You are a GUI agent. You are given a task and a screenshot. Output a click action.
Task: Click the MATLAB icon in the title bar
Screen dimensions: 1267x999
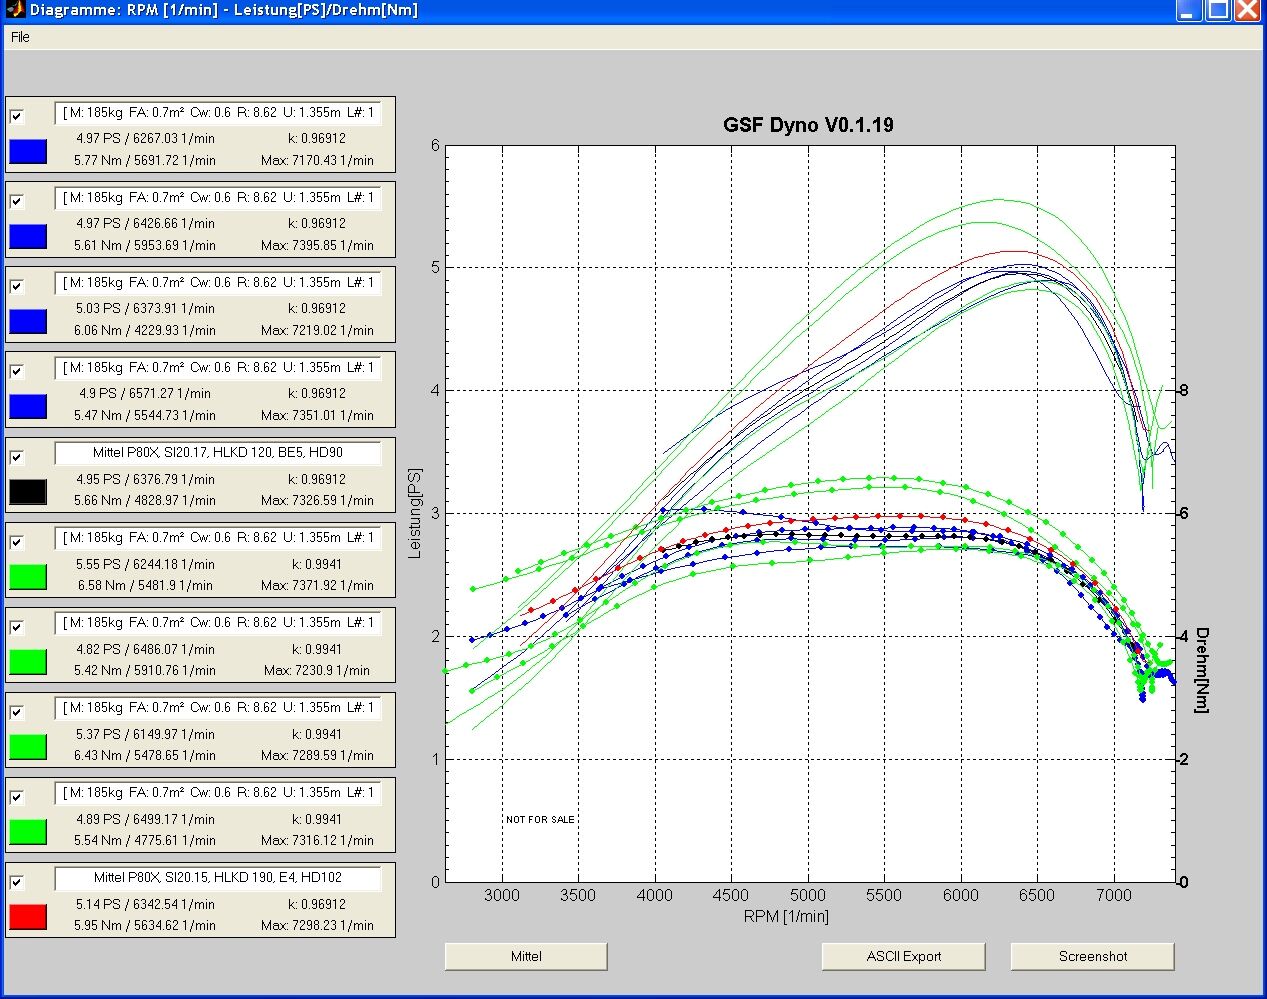tap(14, 10)
